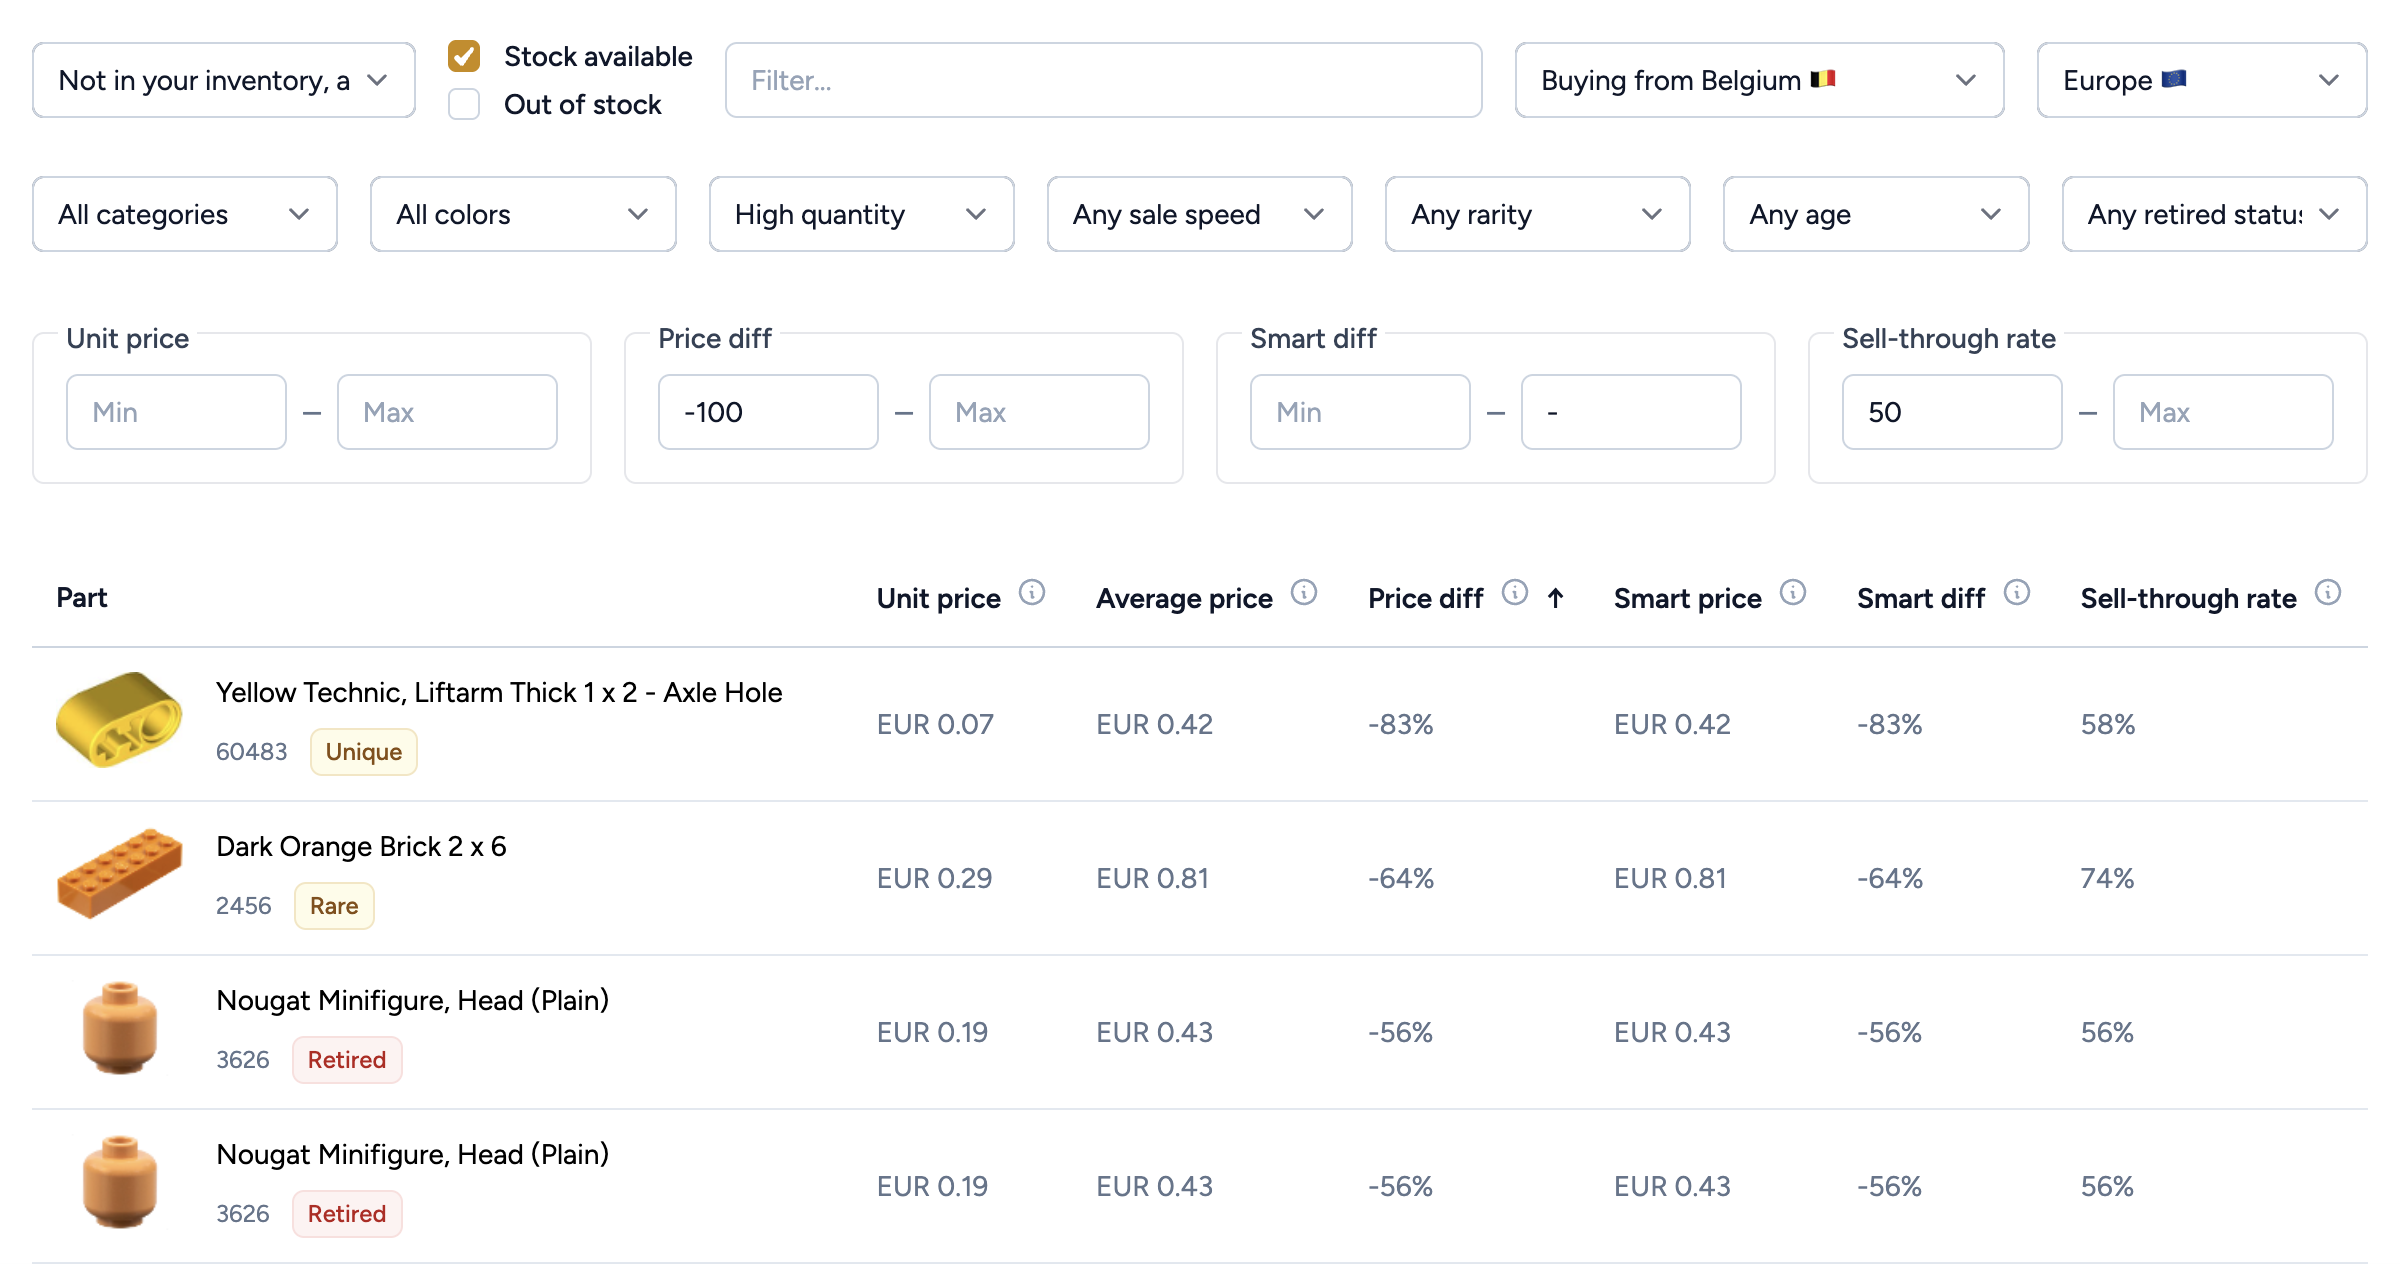The image size is (2400, 1264).
Task: Uncheck the Stock available checkbox
Action: (x=464, y=56)
